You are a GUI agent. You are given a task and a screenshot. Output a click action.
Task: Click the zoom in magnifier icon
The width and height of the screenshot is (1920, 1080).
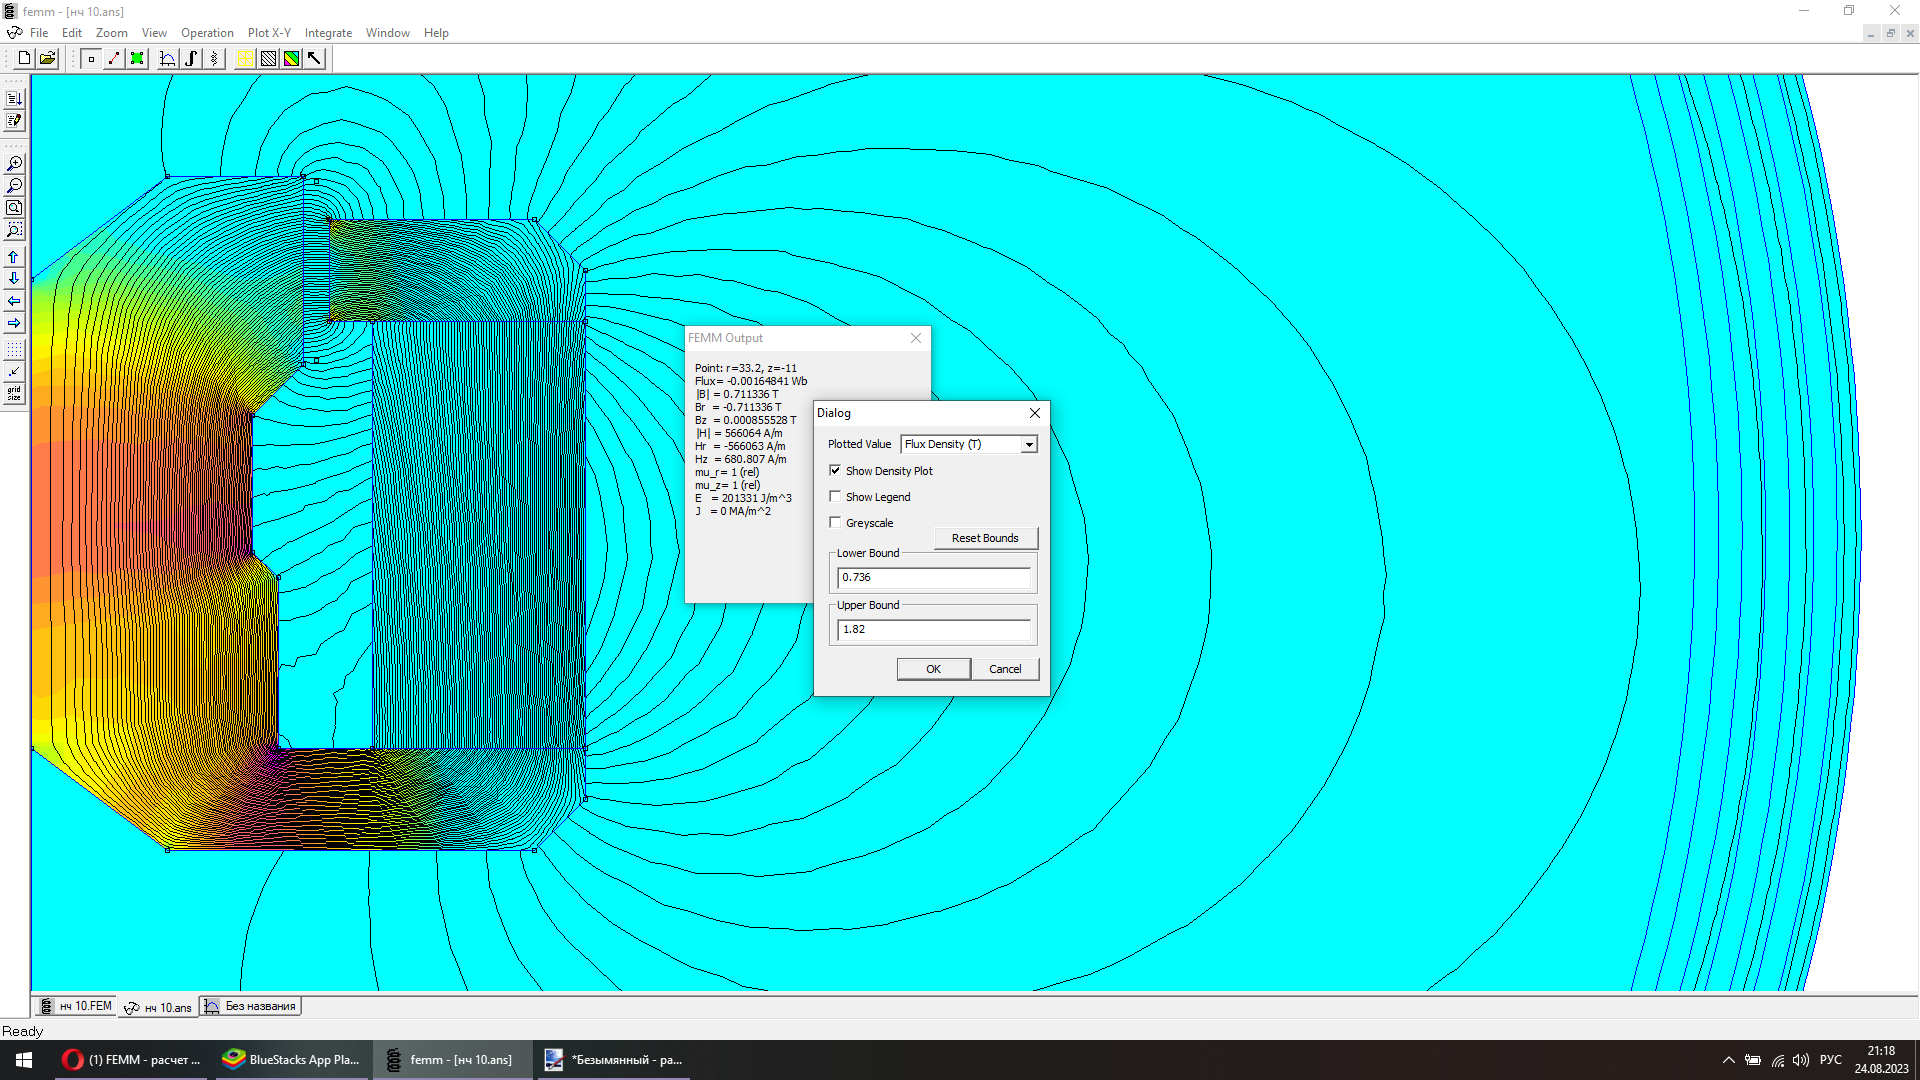(x=14, y=164)
